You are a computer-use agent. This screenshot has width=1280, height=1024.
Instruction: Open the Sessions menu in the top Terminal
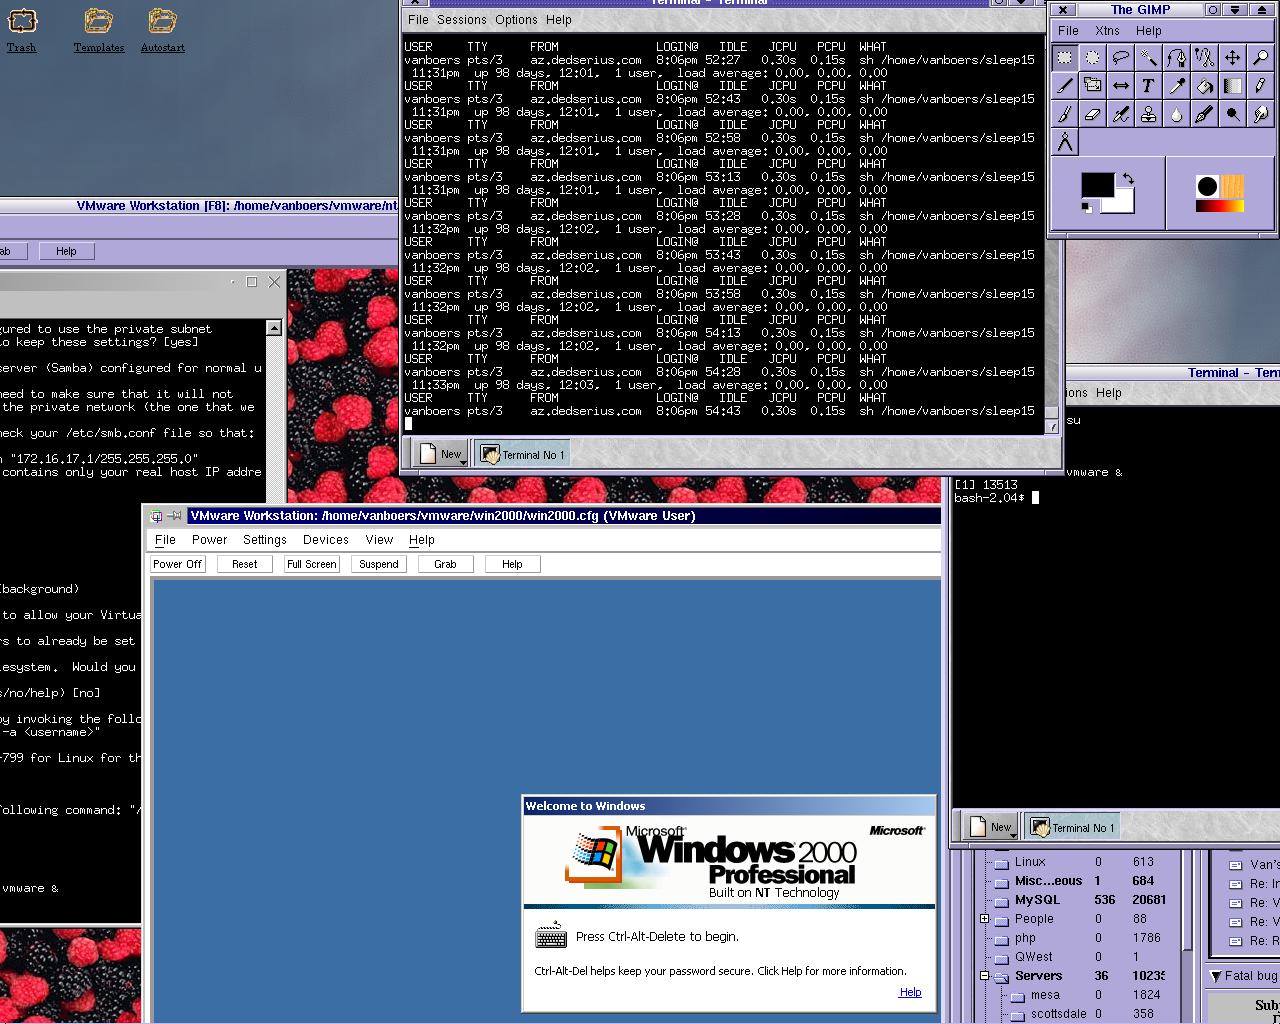point(462,19)
